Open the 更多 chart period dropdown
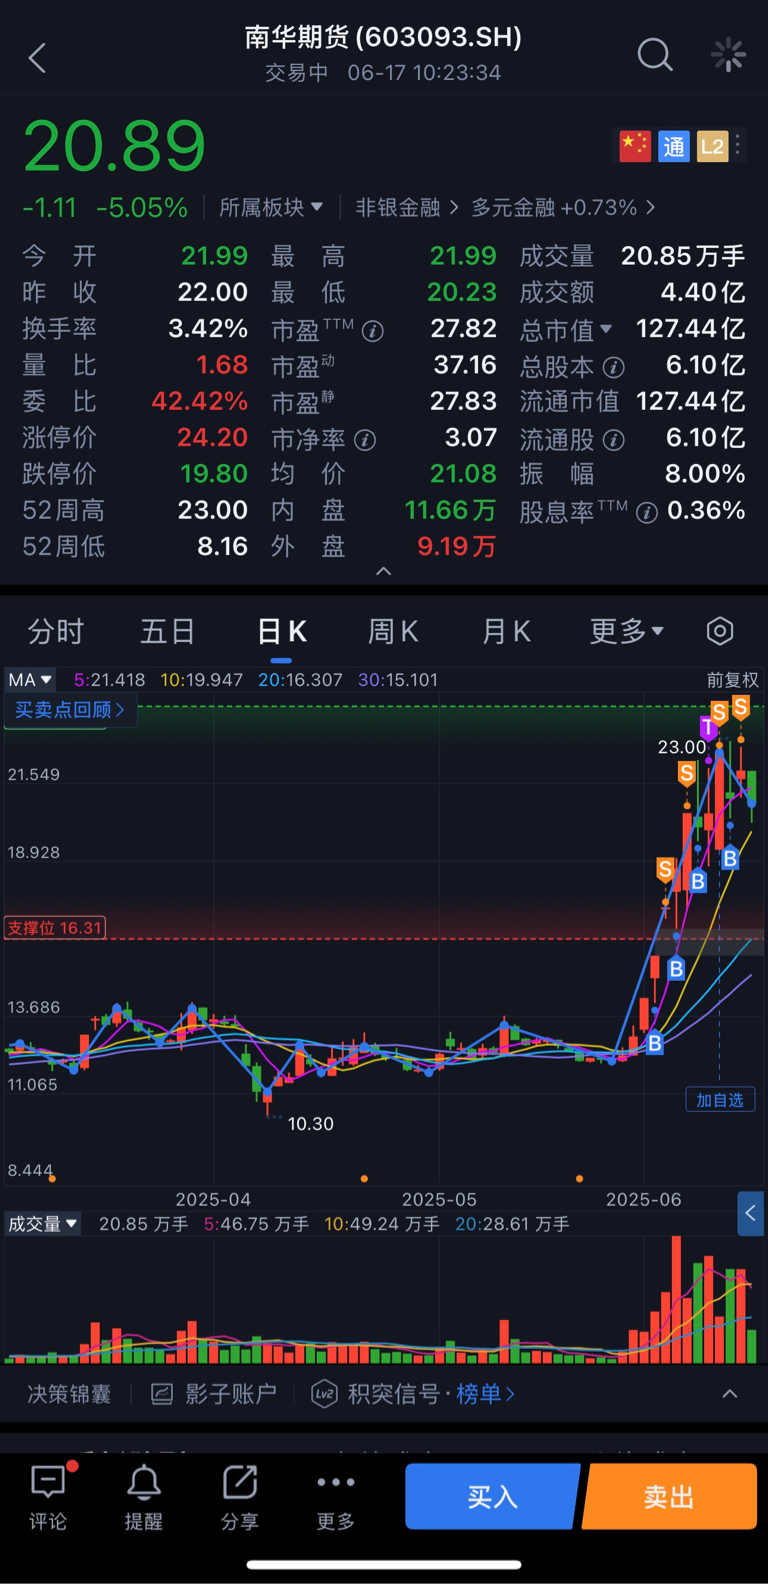Image resolution: width=768 pixels, height=1584 pixels. click(627, 631)
